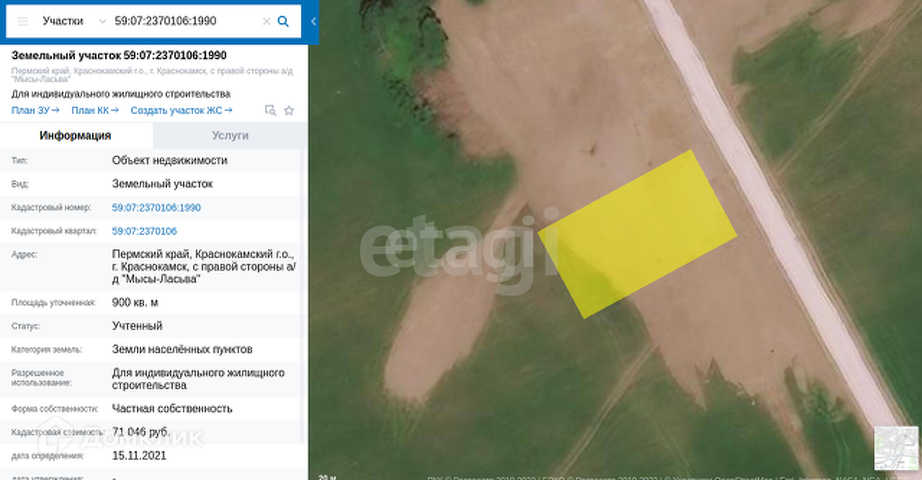Open the hamburger menu in search bar
This screenshot has width=922, height=480.
22,21
